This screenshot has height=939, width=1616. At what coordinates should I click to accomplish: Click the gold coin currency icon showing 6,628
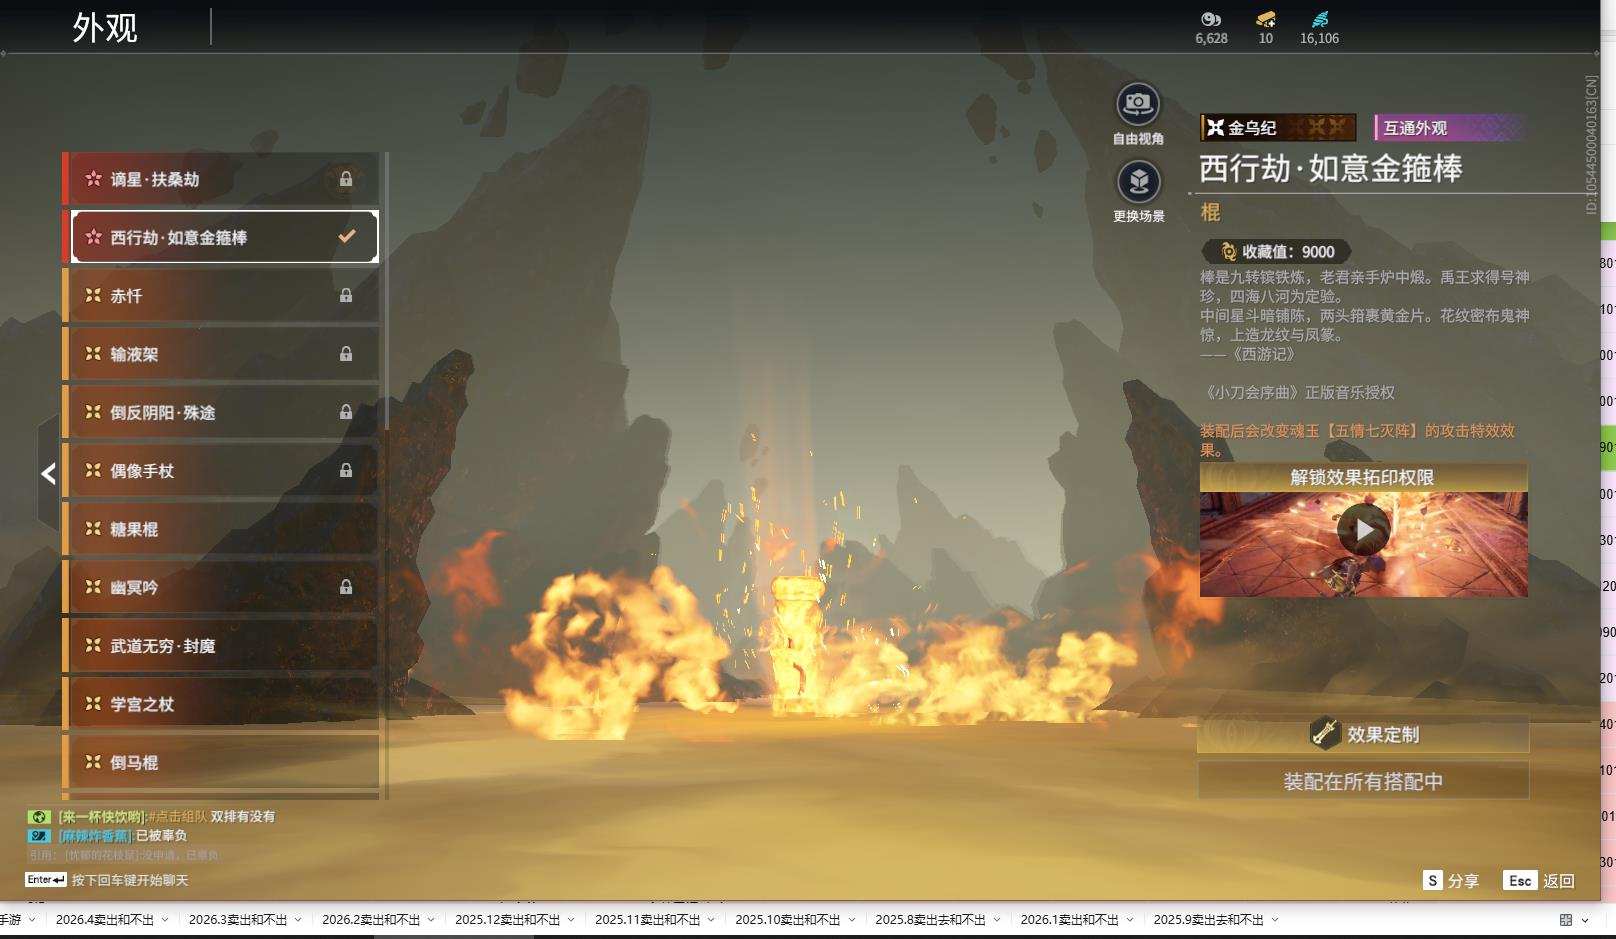point(1211,19)
